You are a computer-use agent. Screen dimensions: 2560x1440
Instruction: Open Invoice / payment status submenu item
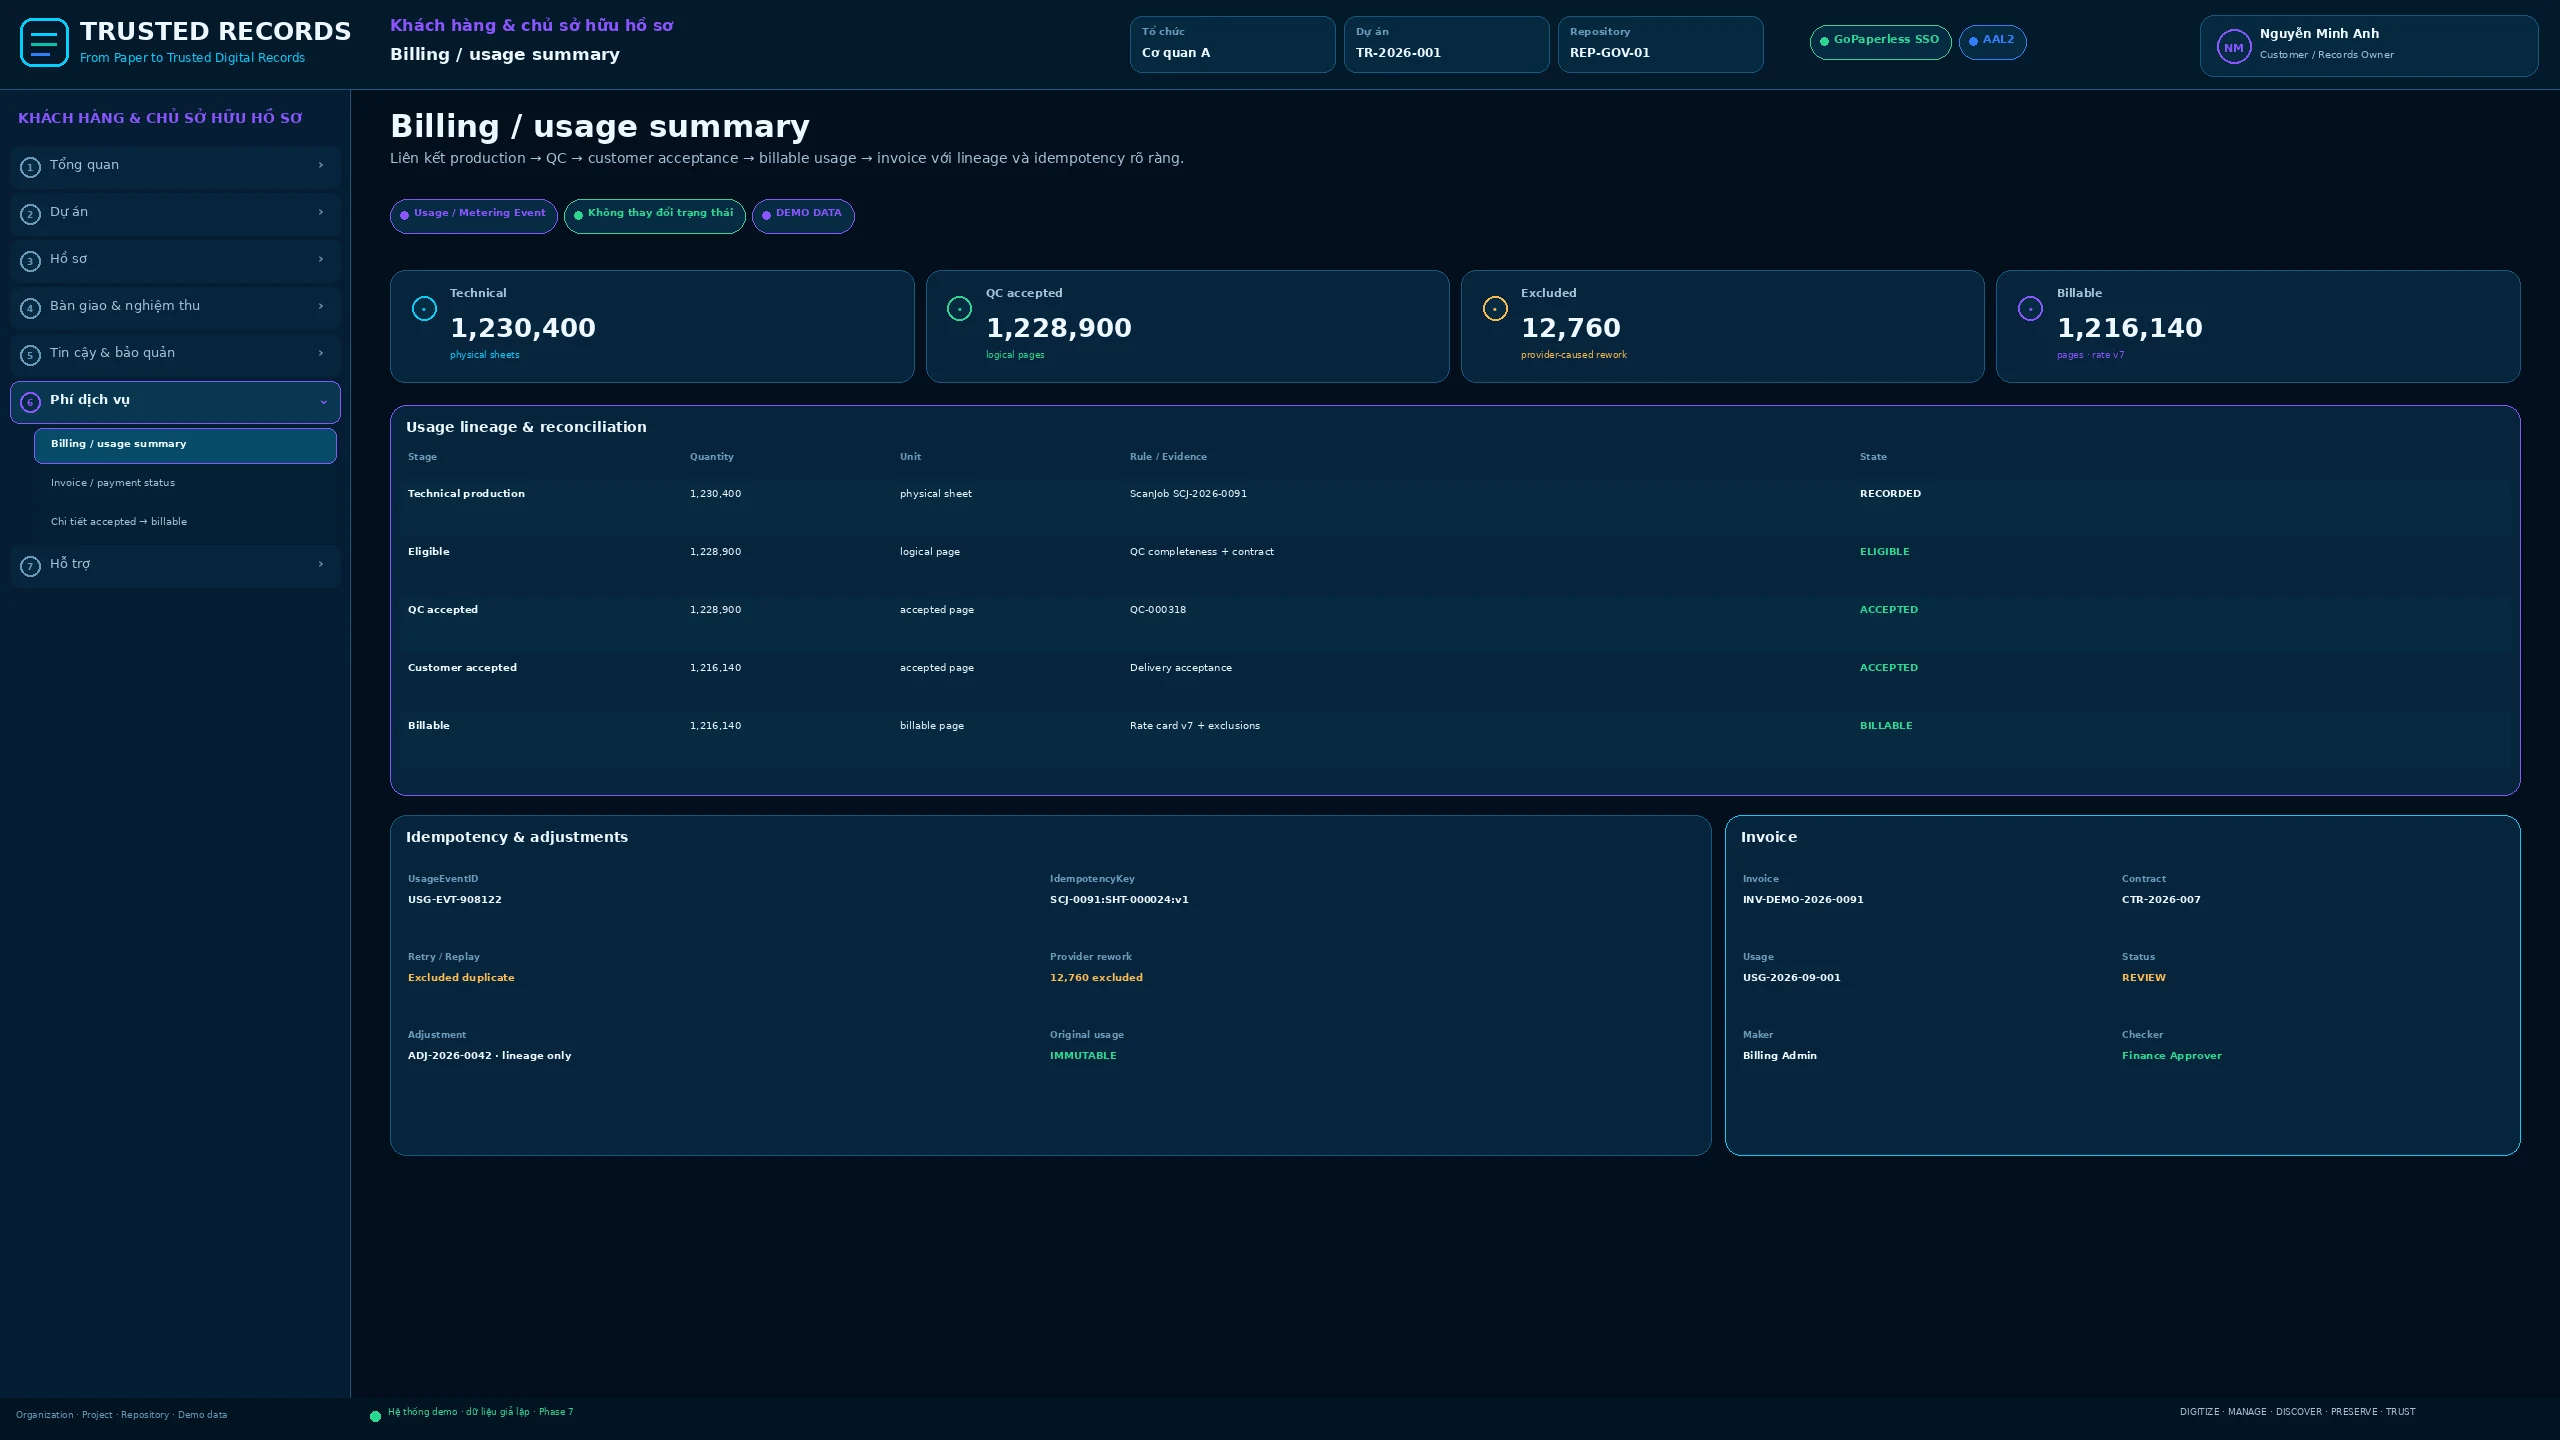pos(185,483)
